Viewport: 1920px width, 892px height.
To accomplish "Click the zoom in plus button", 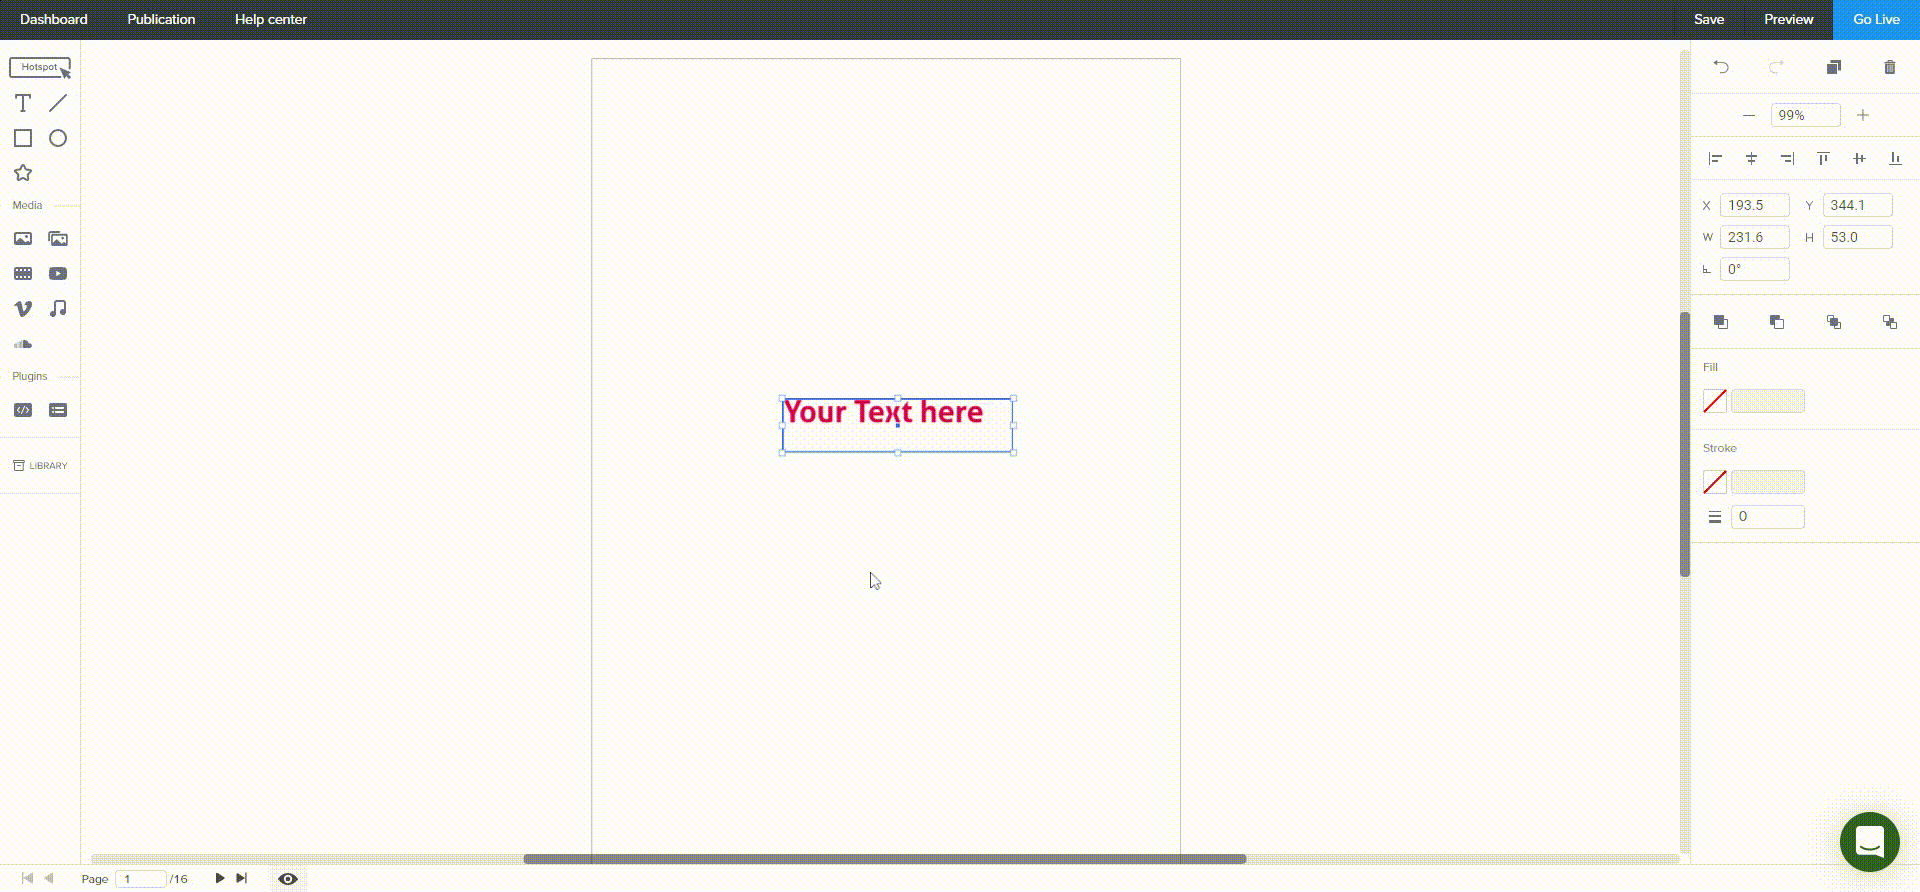I will (x=1862, y=115).
